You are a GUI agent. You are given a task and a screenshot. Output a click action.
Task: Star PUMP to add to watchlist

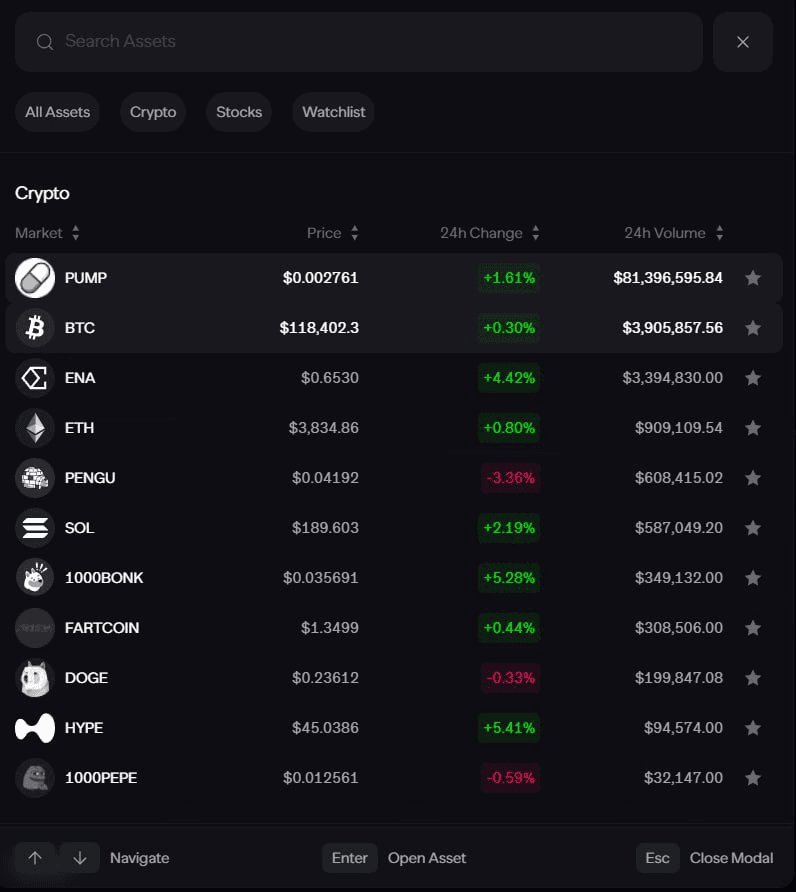(x=753, y=278)
